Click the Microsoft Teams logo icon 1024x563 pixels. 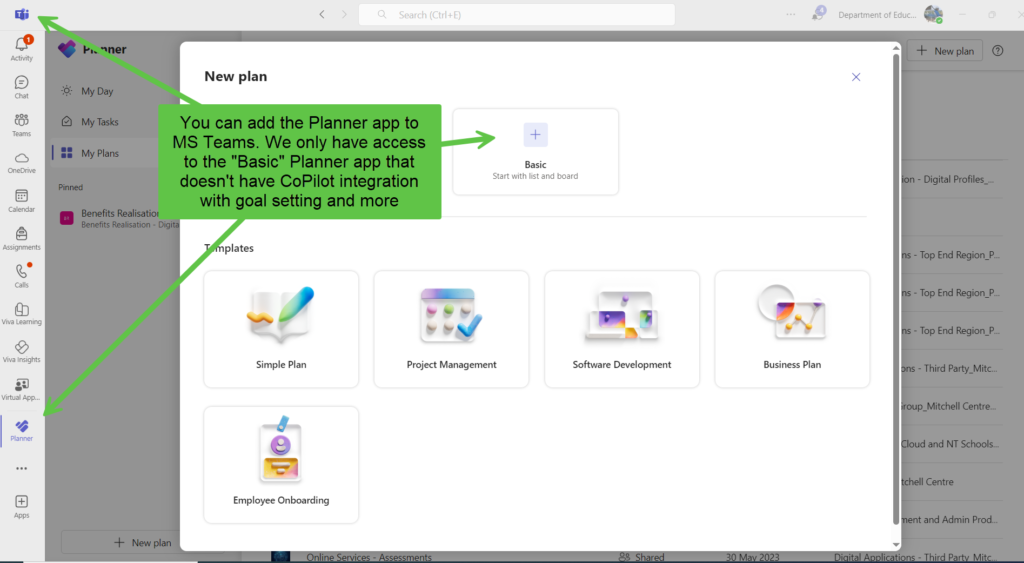click(22, 14)
